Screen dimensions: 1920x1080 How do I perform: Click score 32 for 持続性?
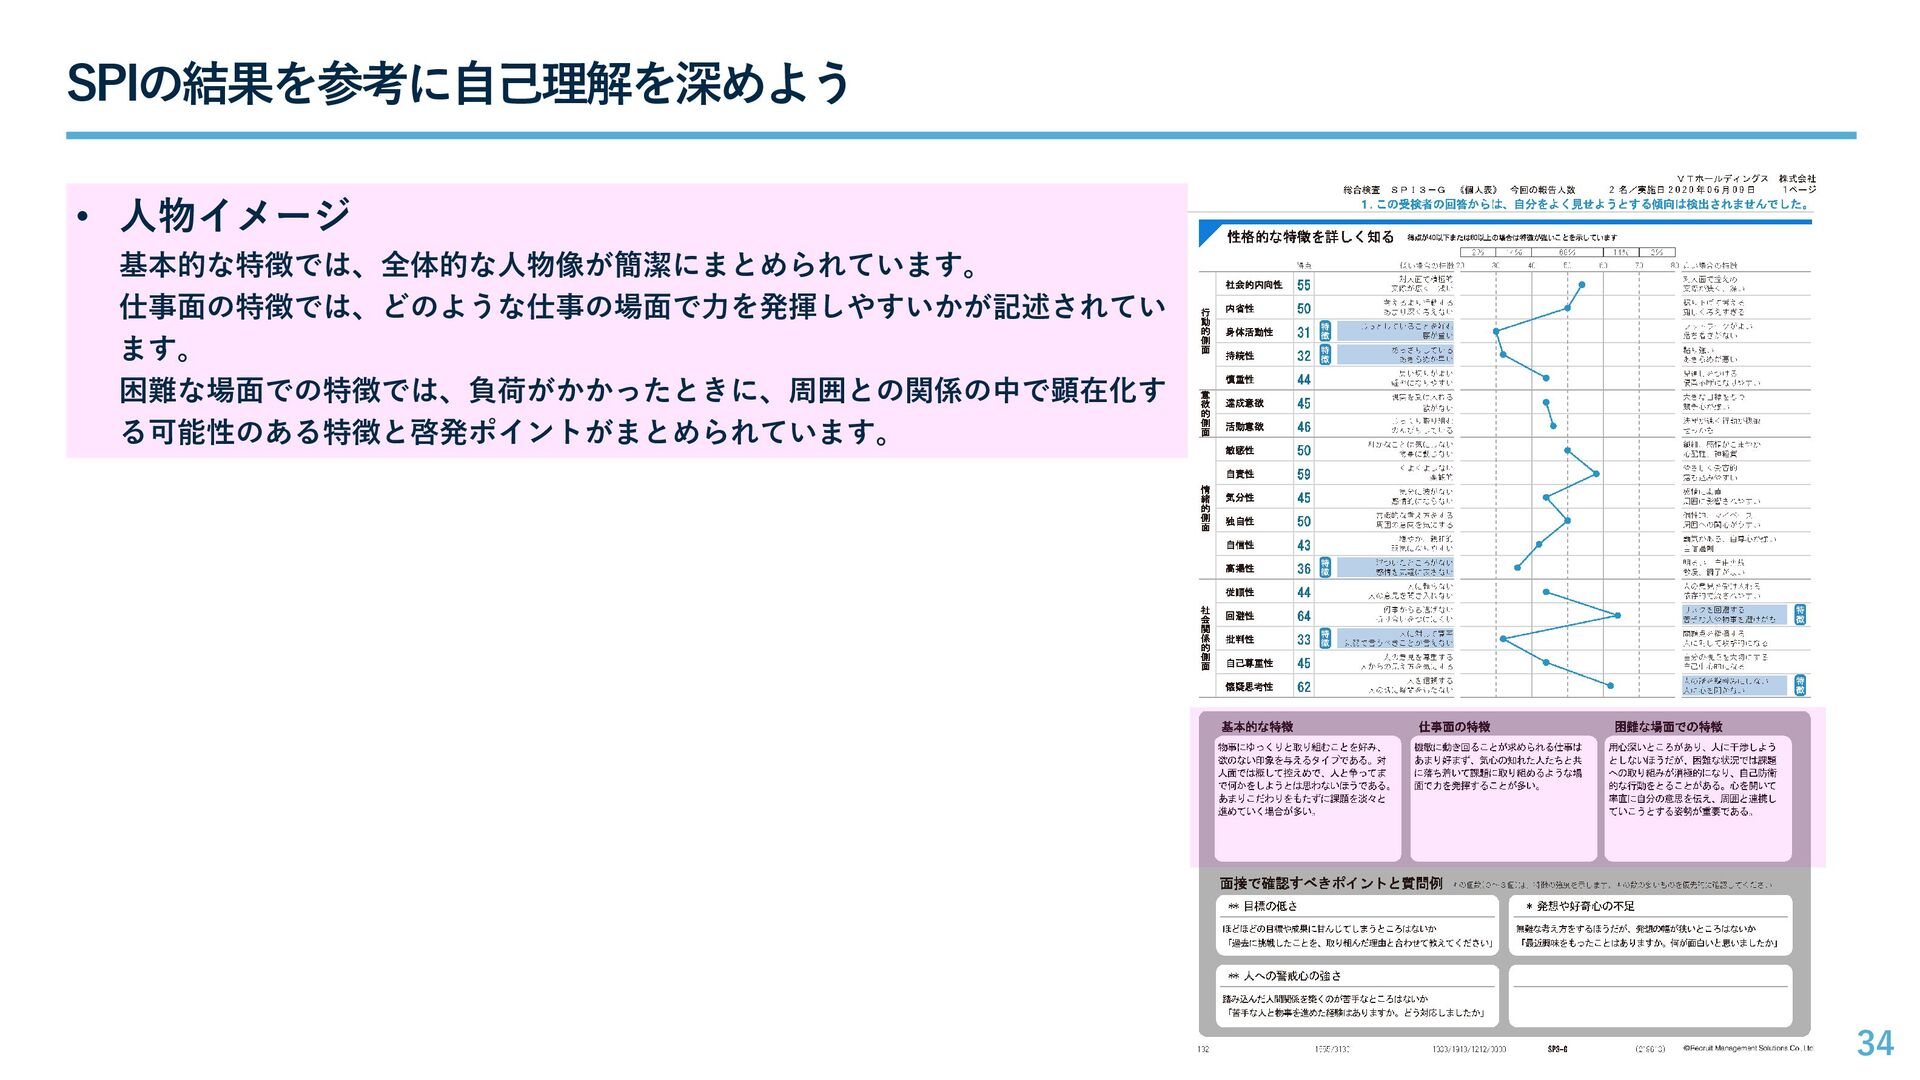(x=1304, y=356)
